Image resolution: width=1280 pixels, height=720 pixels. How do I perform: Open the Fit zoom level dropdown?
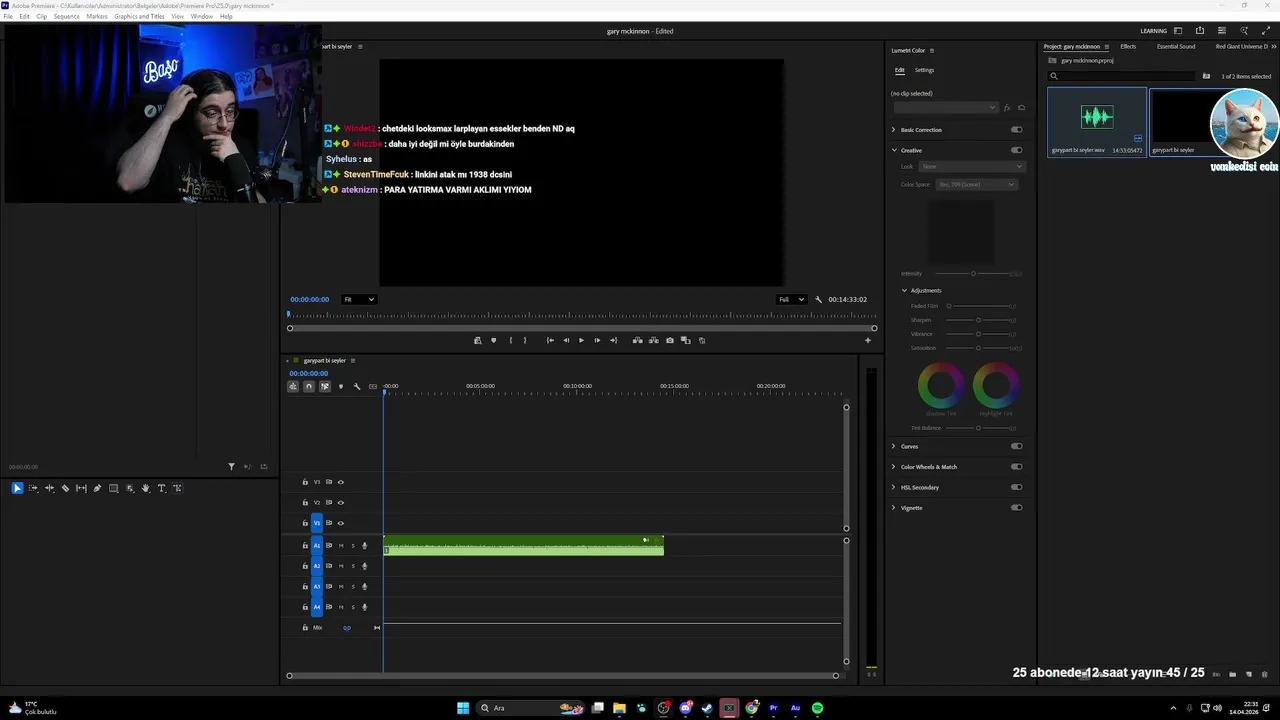(x=359, y=299)
